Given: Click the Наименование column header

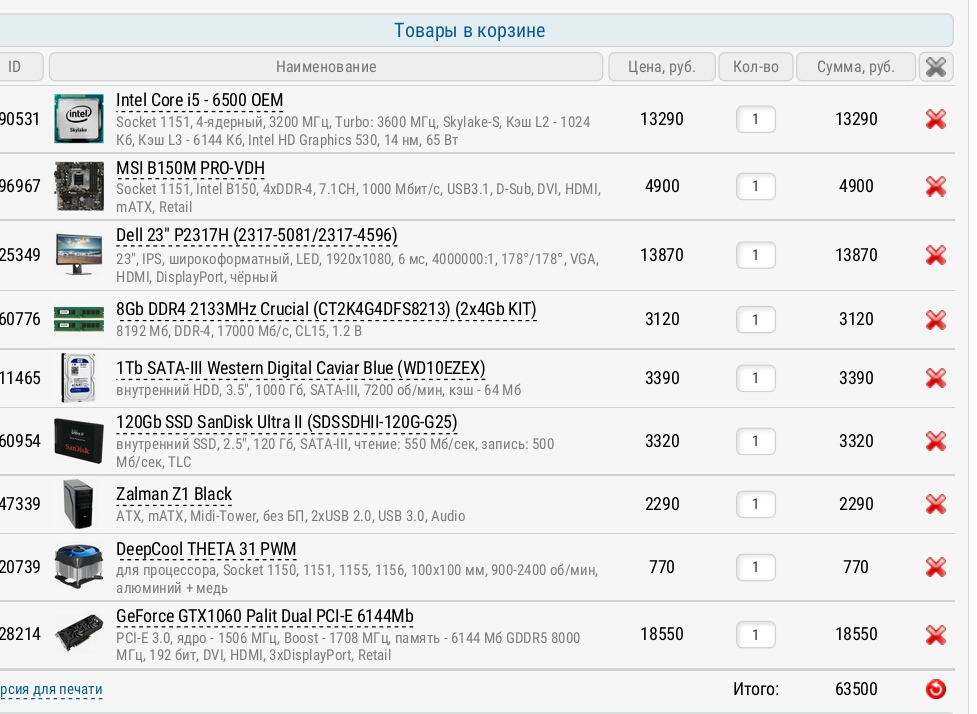Looking at the screenshot, I should (x=326, y=67).
